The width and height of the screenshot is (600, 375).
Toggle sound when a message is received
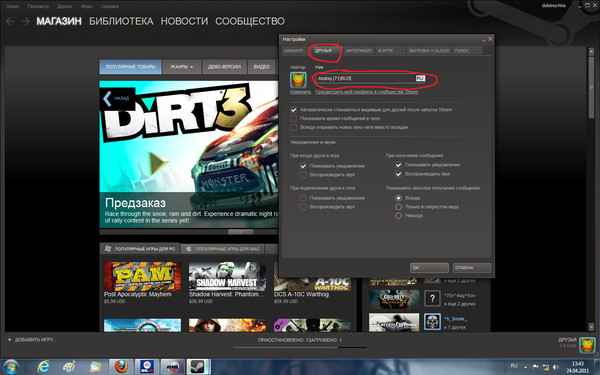coord(398,174)
